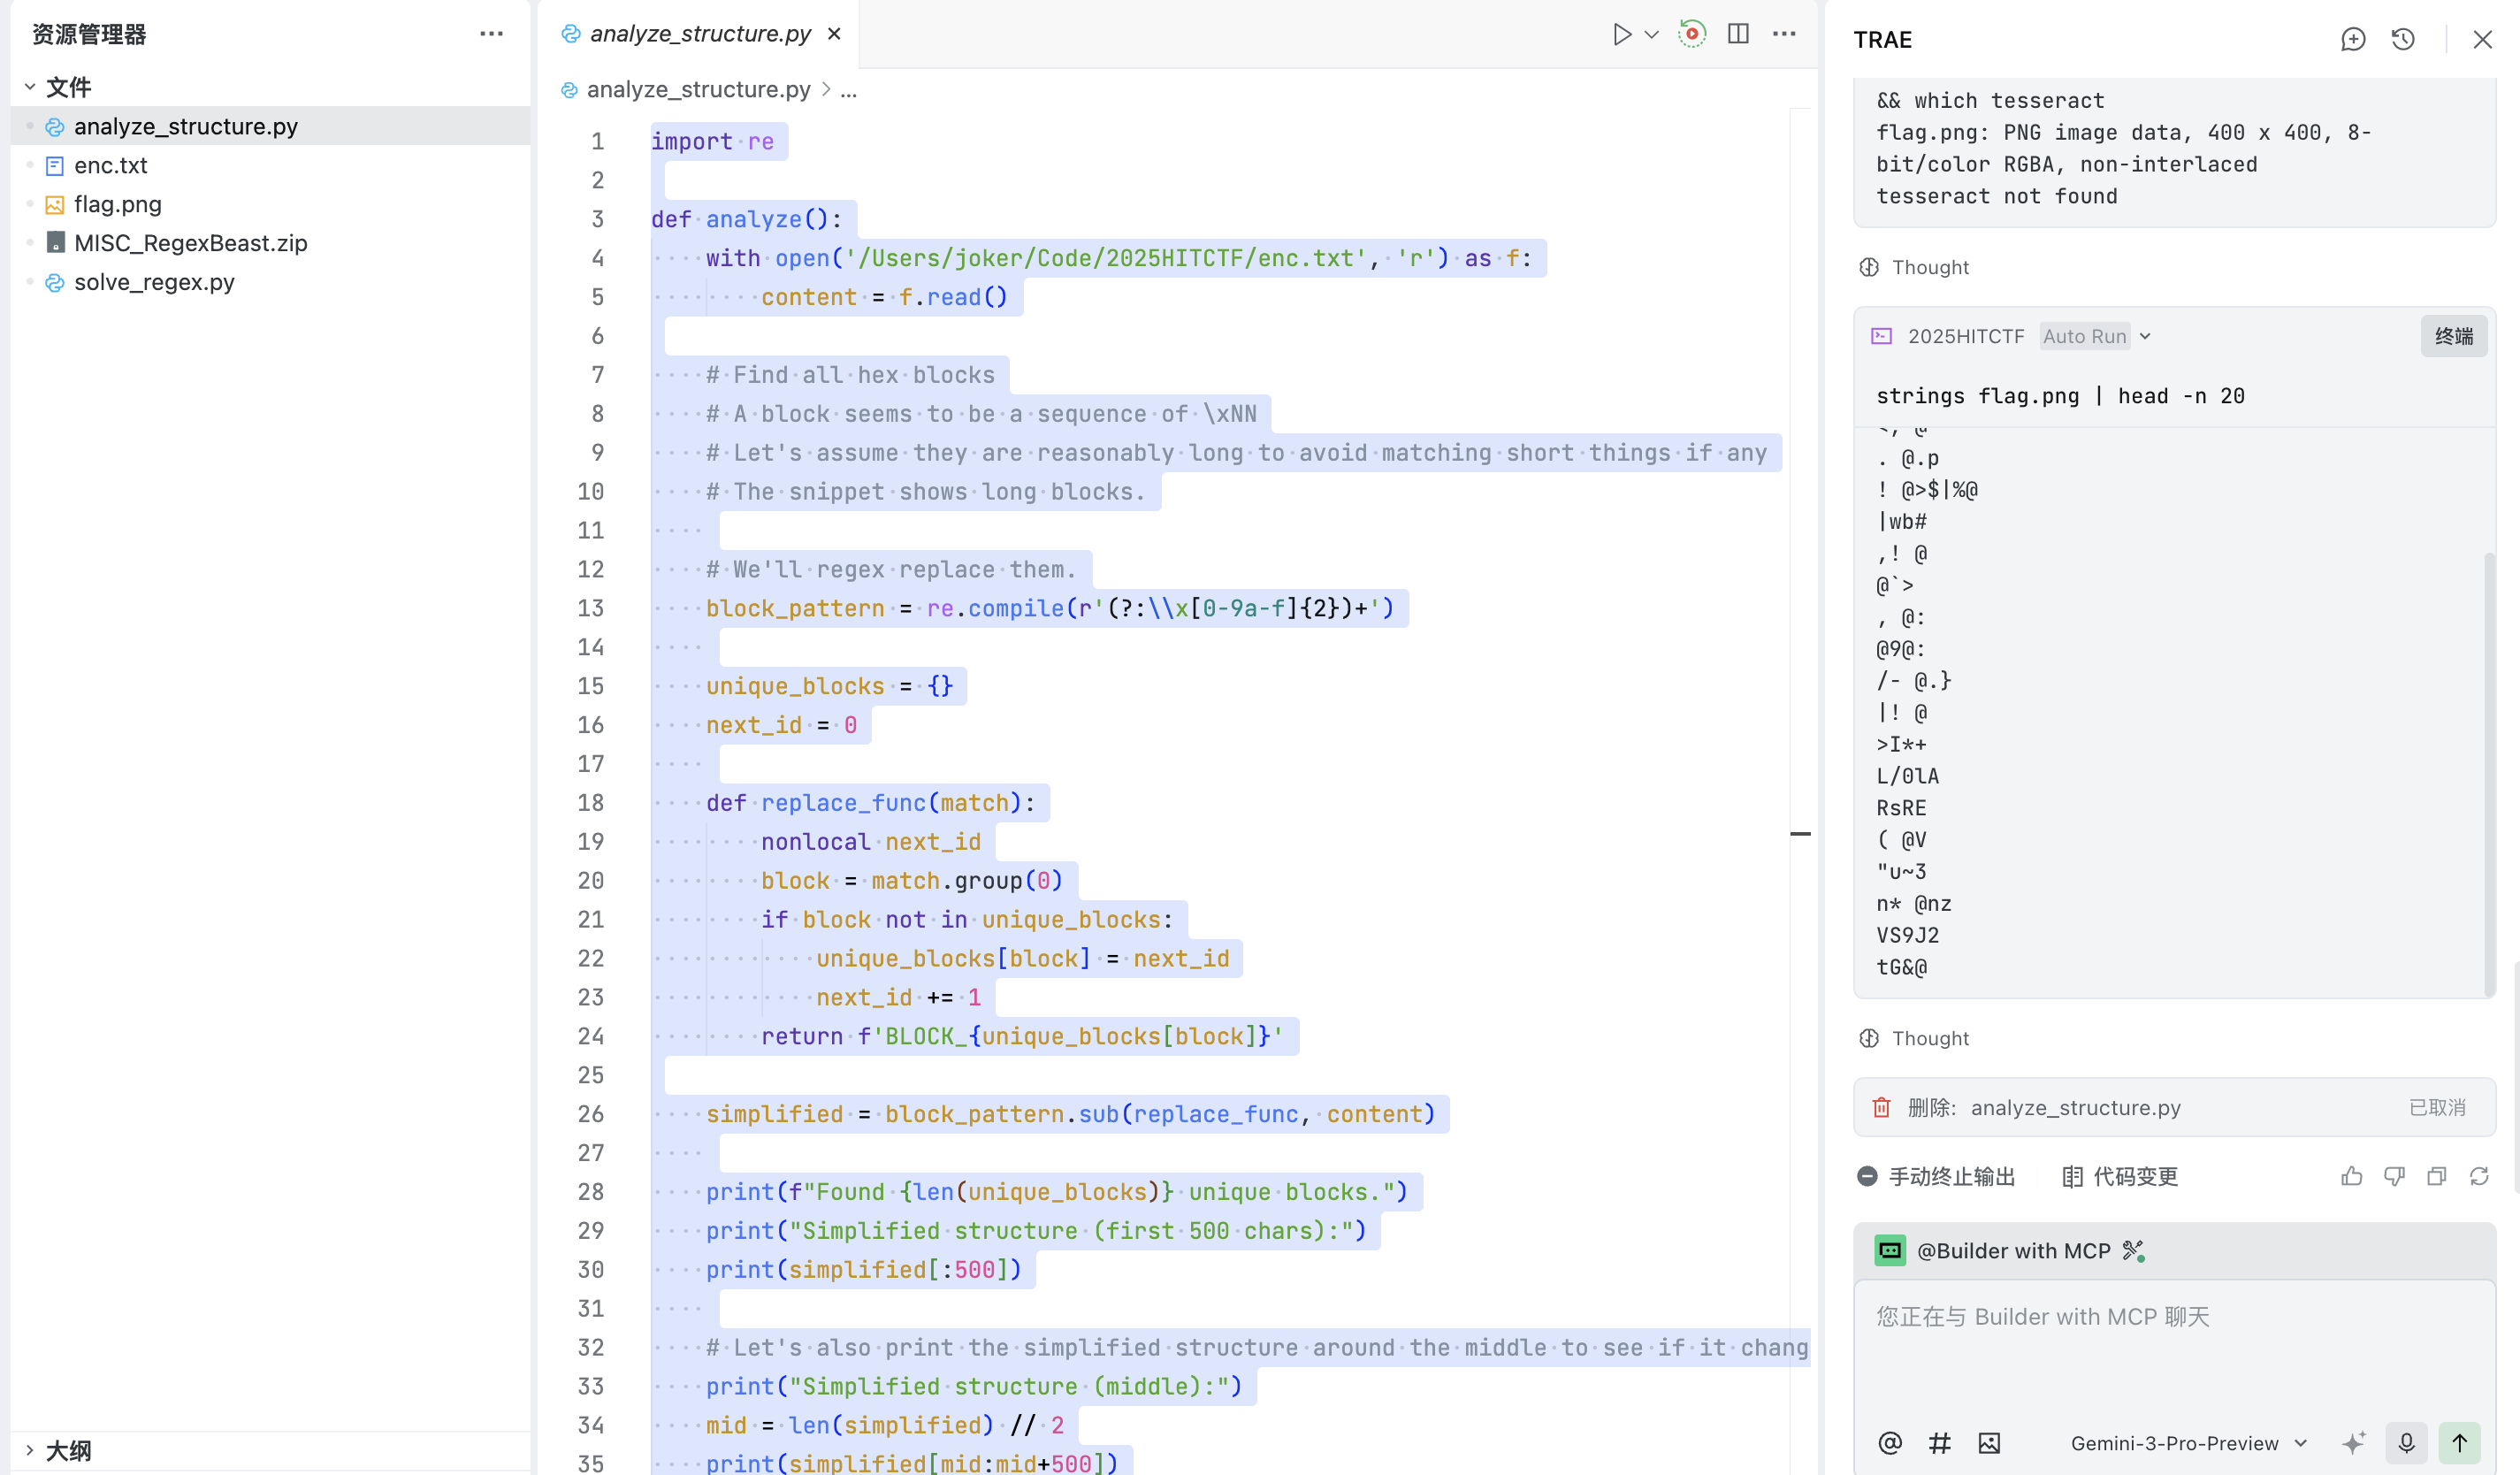The image size is (2520, 1475).
Task: Click the debug rerun icon in editor toolbar
Action: coord(1691,34)
